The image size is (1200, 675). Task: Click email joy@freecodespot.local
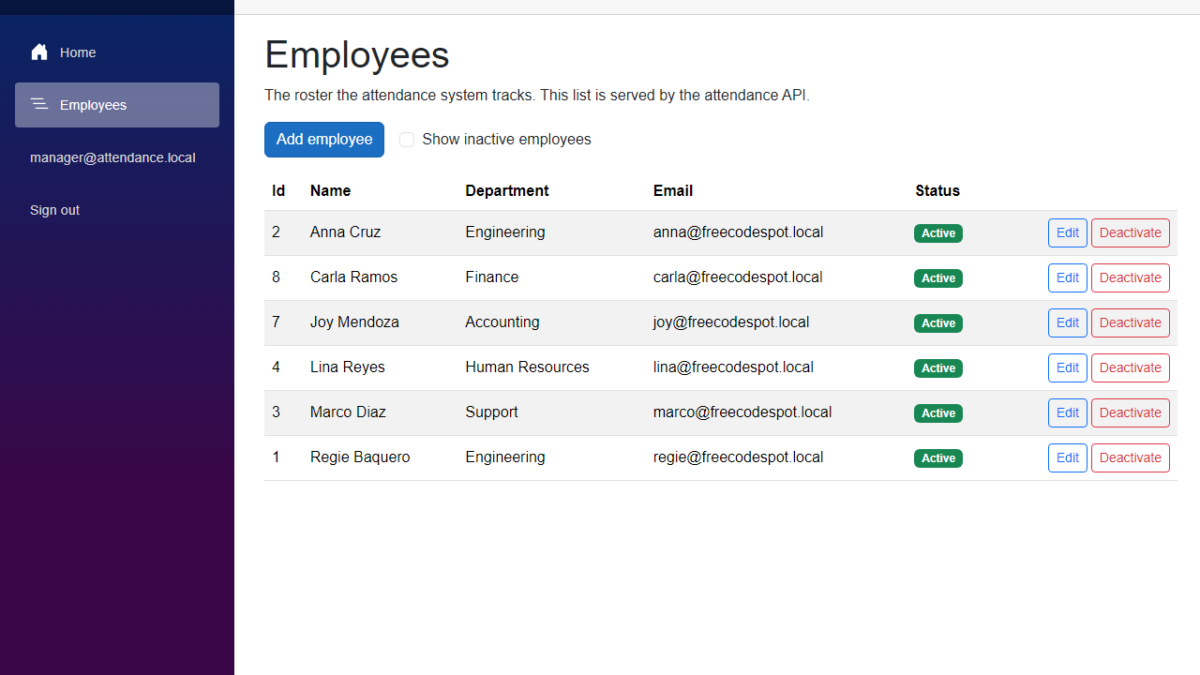click(731, 322)
